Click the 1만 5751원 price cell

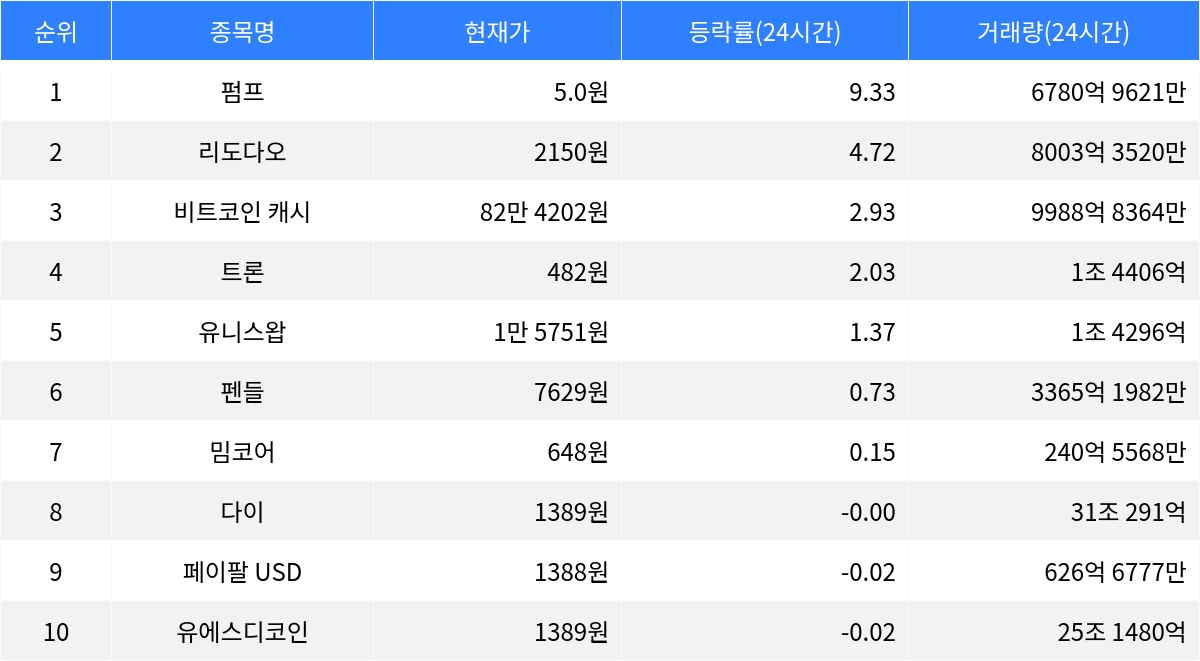tap(551, 332)
